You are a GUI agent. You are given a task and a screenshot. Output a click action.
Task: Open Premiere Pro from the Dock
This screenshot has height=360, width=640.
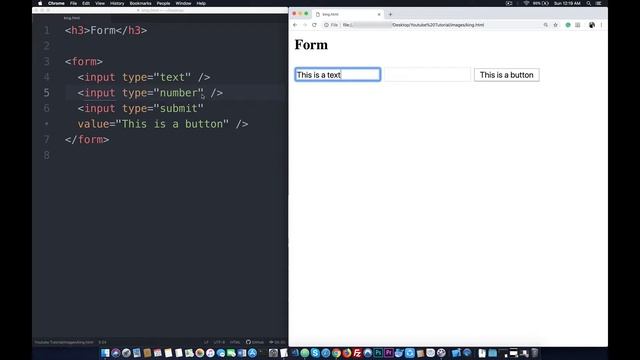click(389, 353)
